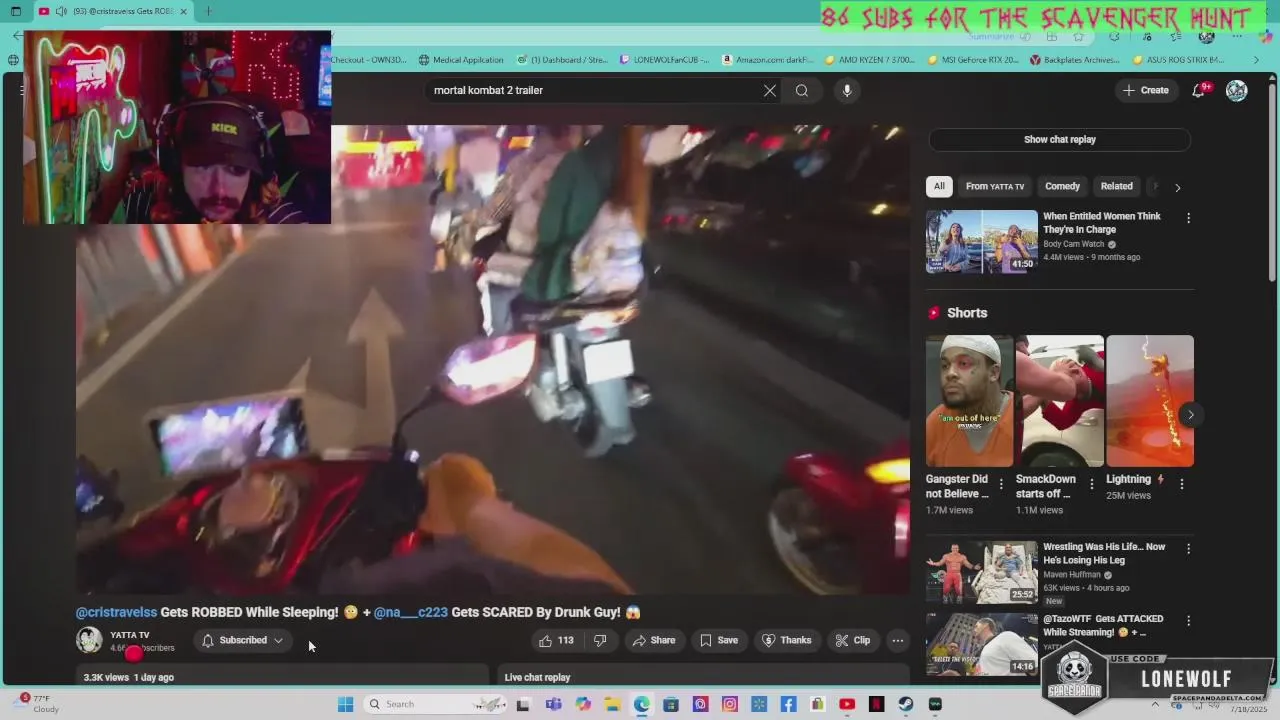Open AMD RYZEN 7 3700 bookmark
This screenshot has width=1280, height=720.
870,60
